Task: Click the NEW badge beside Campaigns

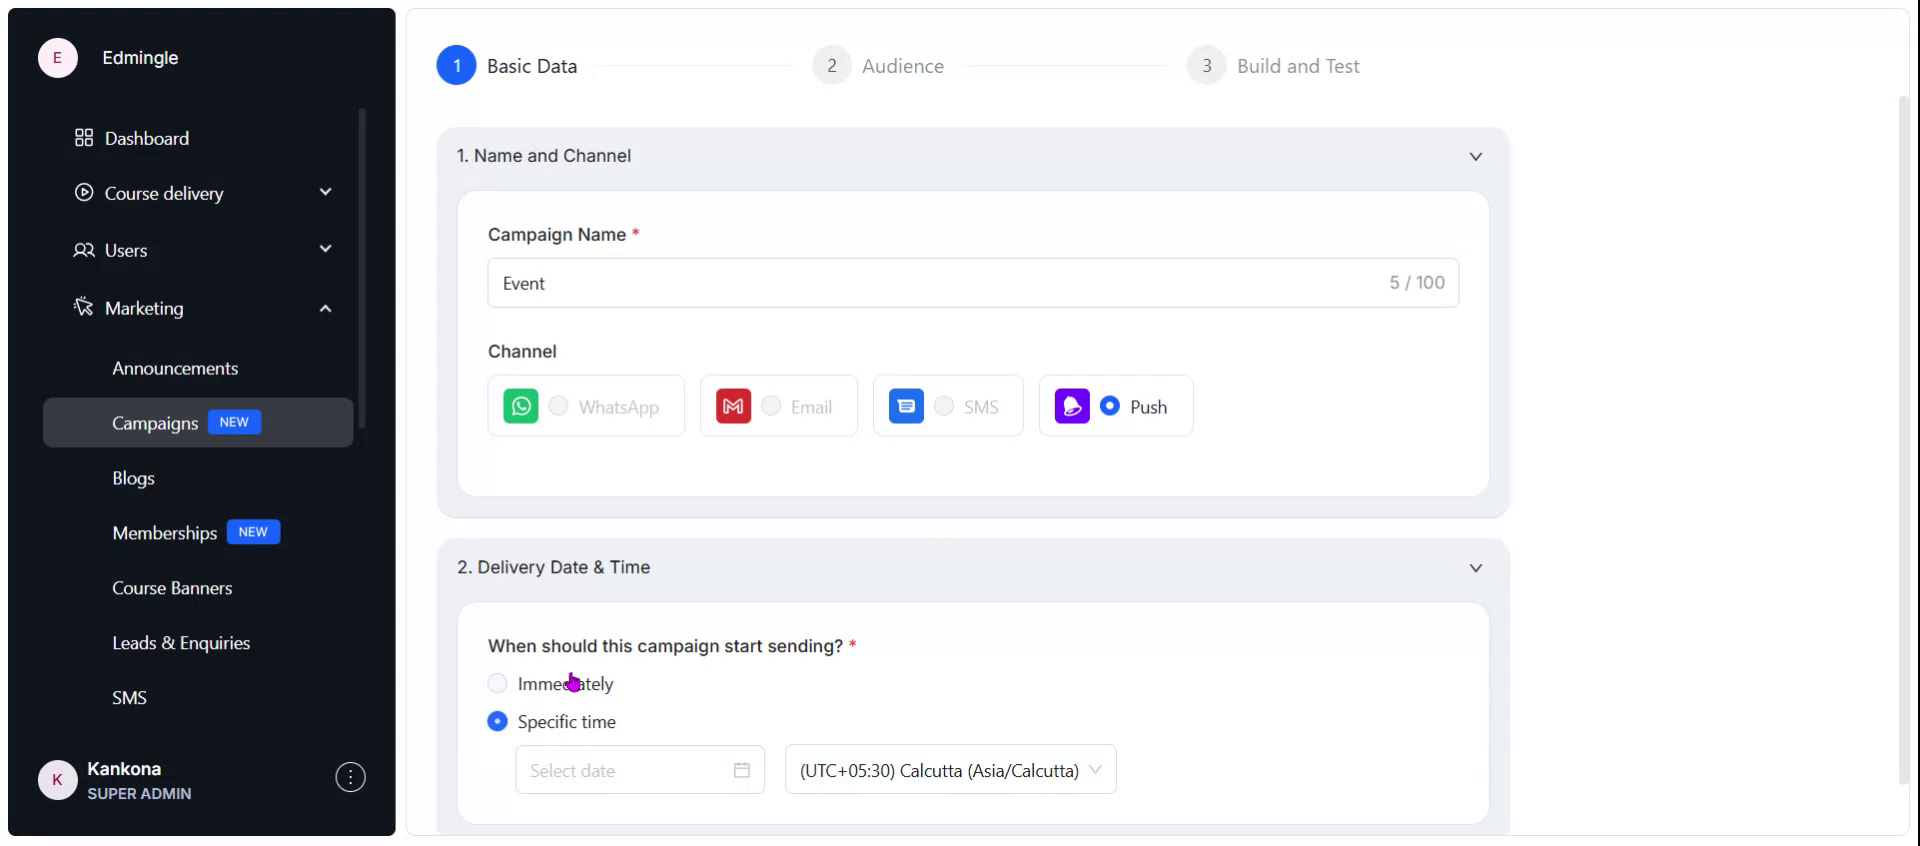Action: (x=234, y=422)
